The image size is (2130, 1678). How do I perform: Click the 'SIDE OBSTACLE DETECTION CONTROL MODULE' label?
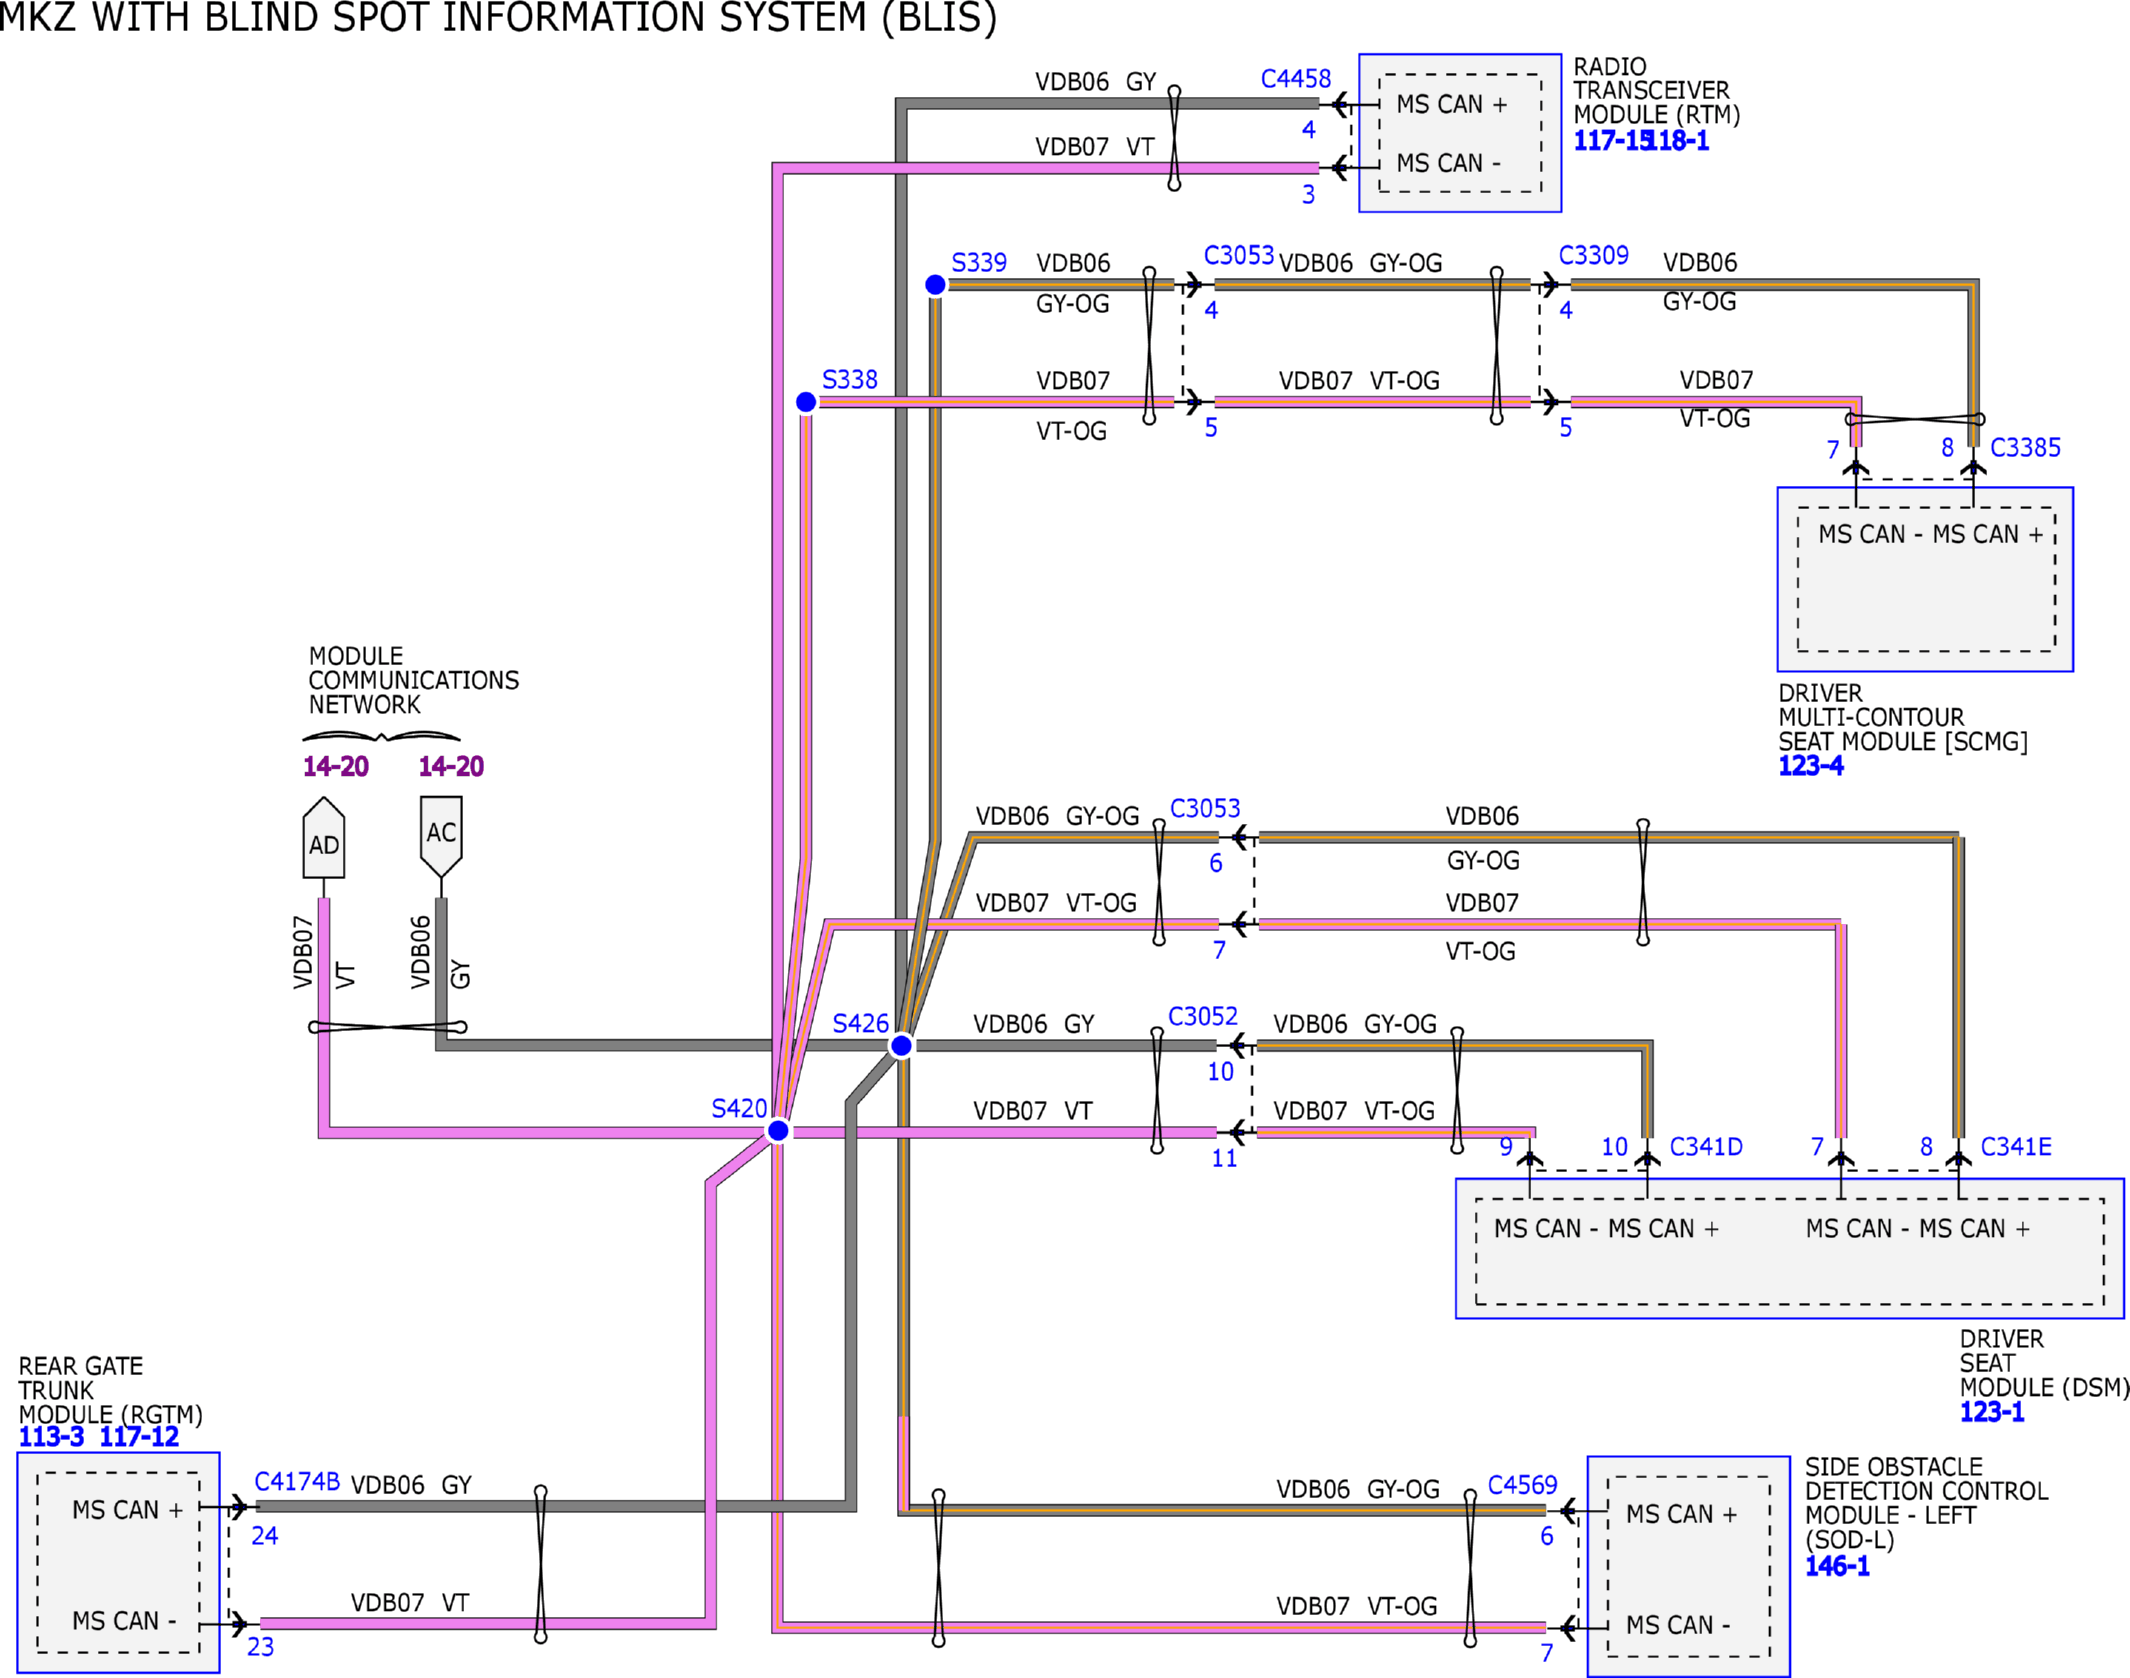click(1926, 1504)
